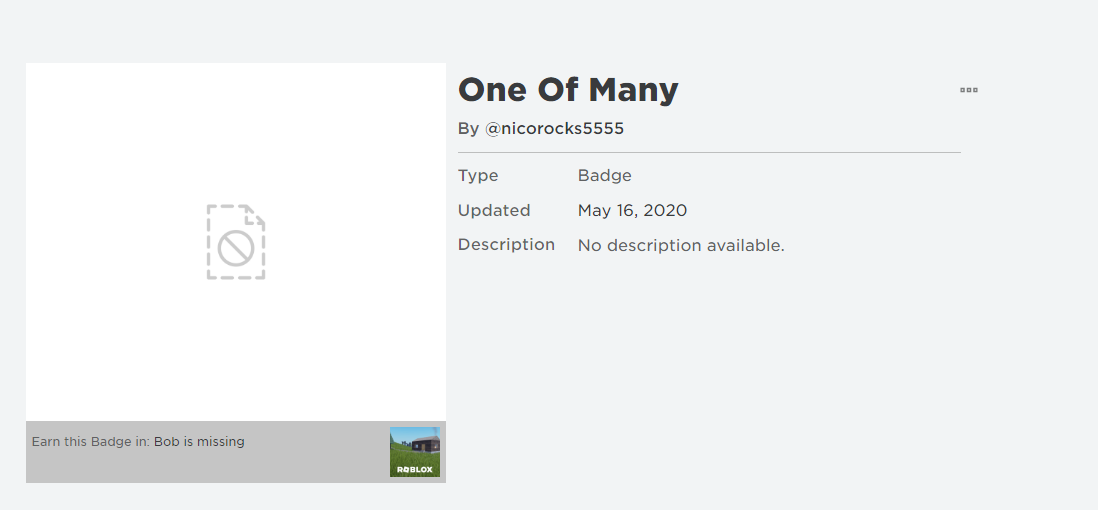
Task: Click the Type field label
Action: (x=478, y=176)
